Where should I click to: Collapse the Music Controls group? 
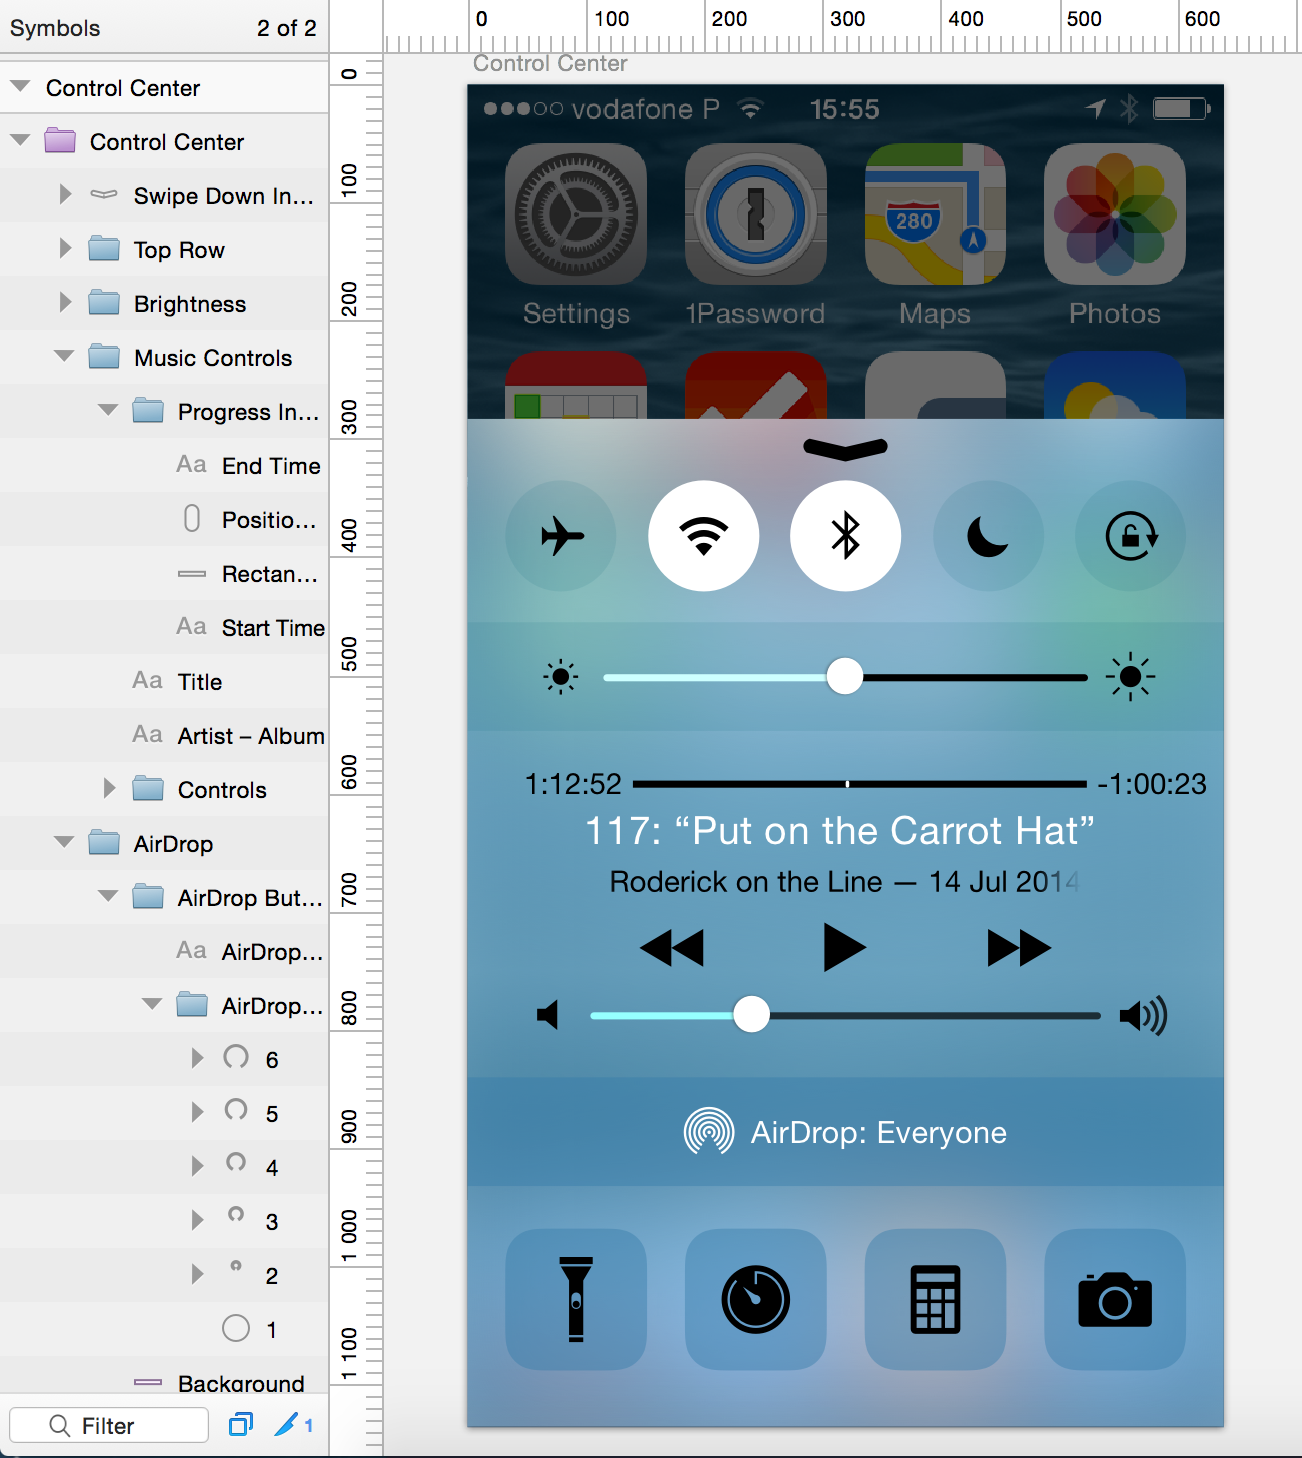(x=64, y=356)
